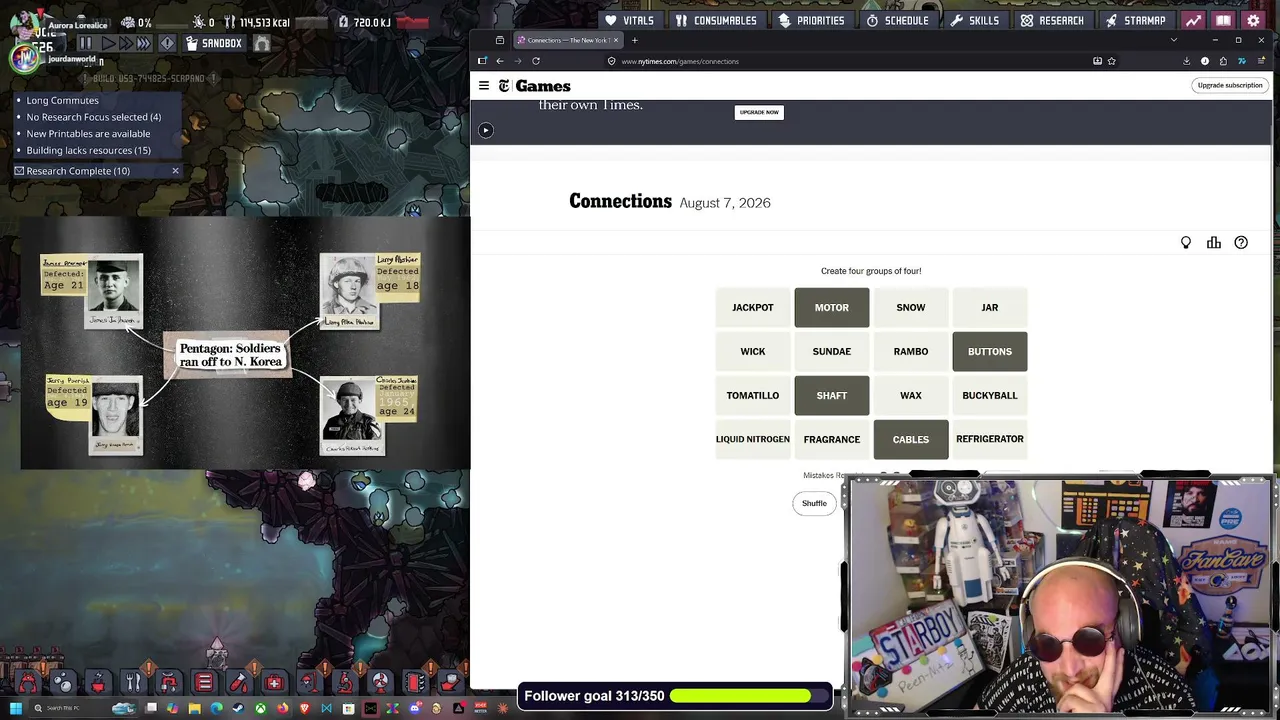
Task: Open the game settings gear icon
Action: point(1253,20)
